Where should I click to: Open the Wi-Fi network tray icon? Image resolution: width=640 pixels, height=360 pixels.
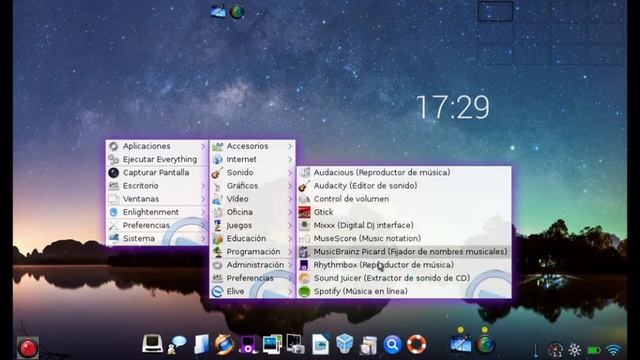[x=613, y=350]
